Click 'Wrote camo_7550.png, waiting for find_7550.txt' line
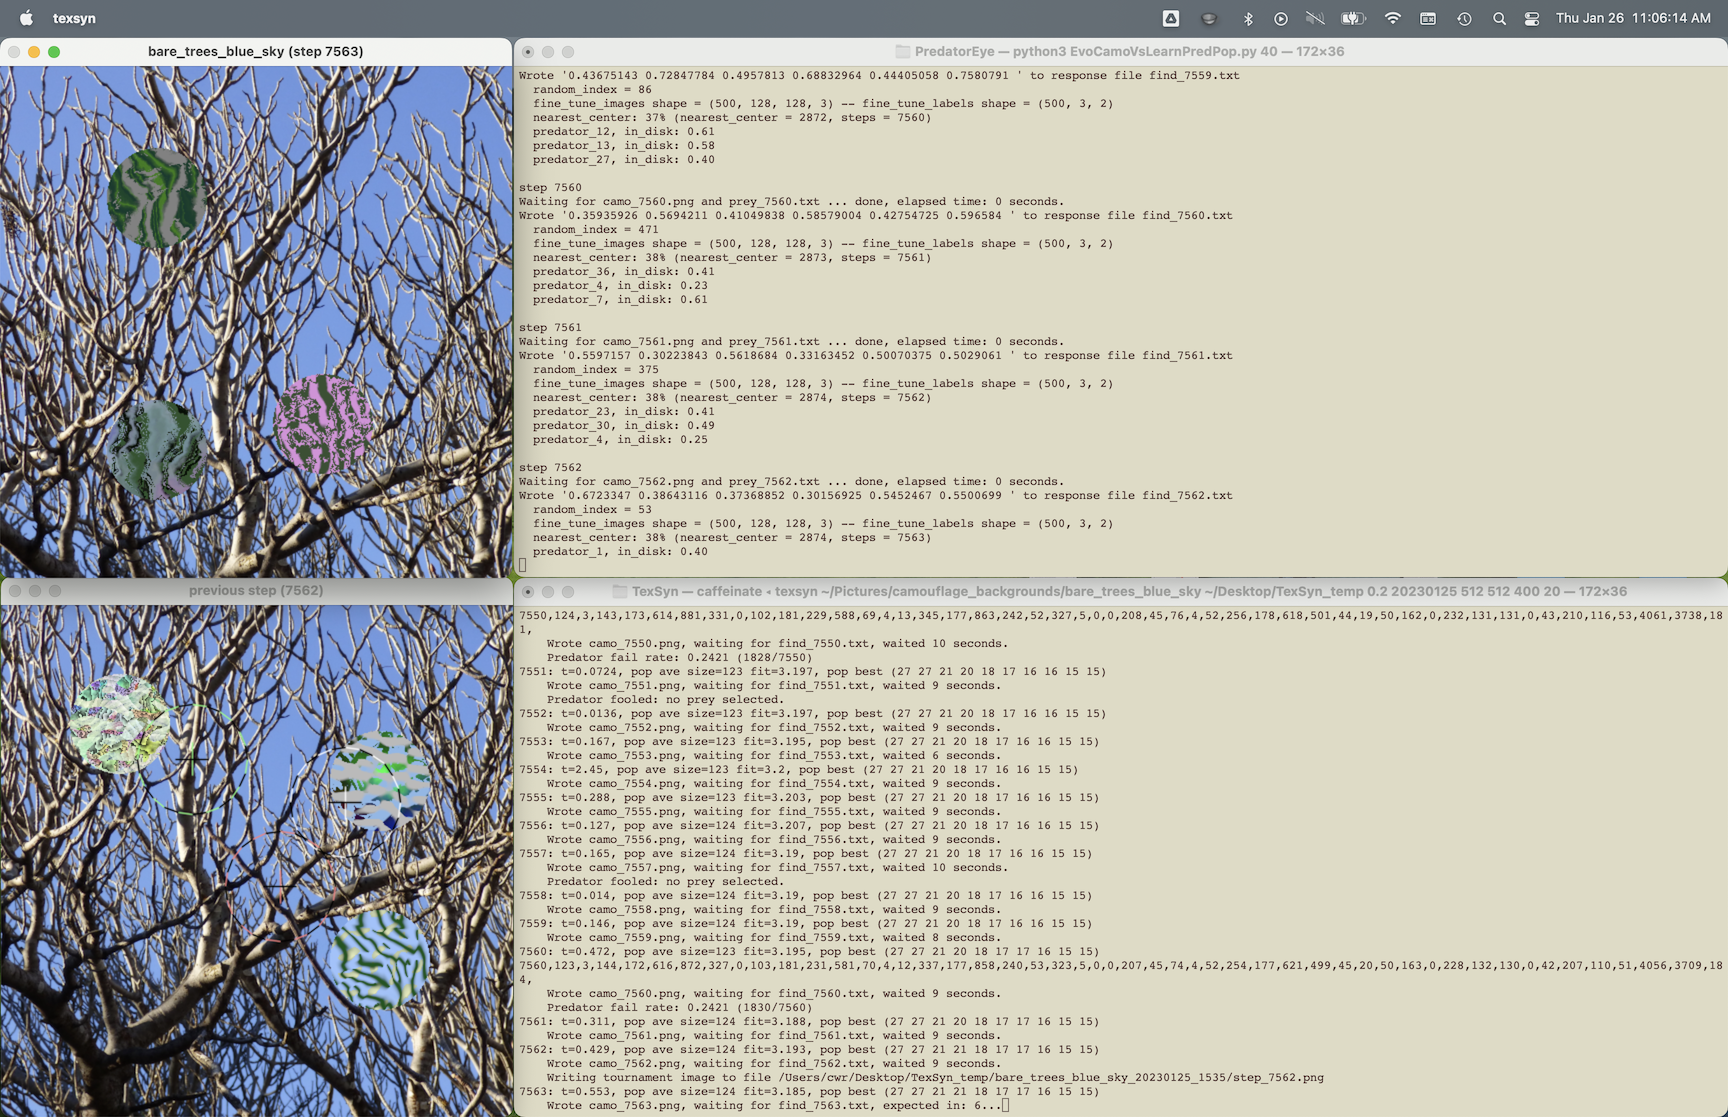Viewport: 1728px width, 1117px height. click(x=777, y=643)
